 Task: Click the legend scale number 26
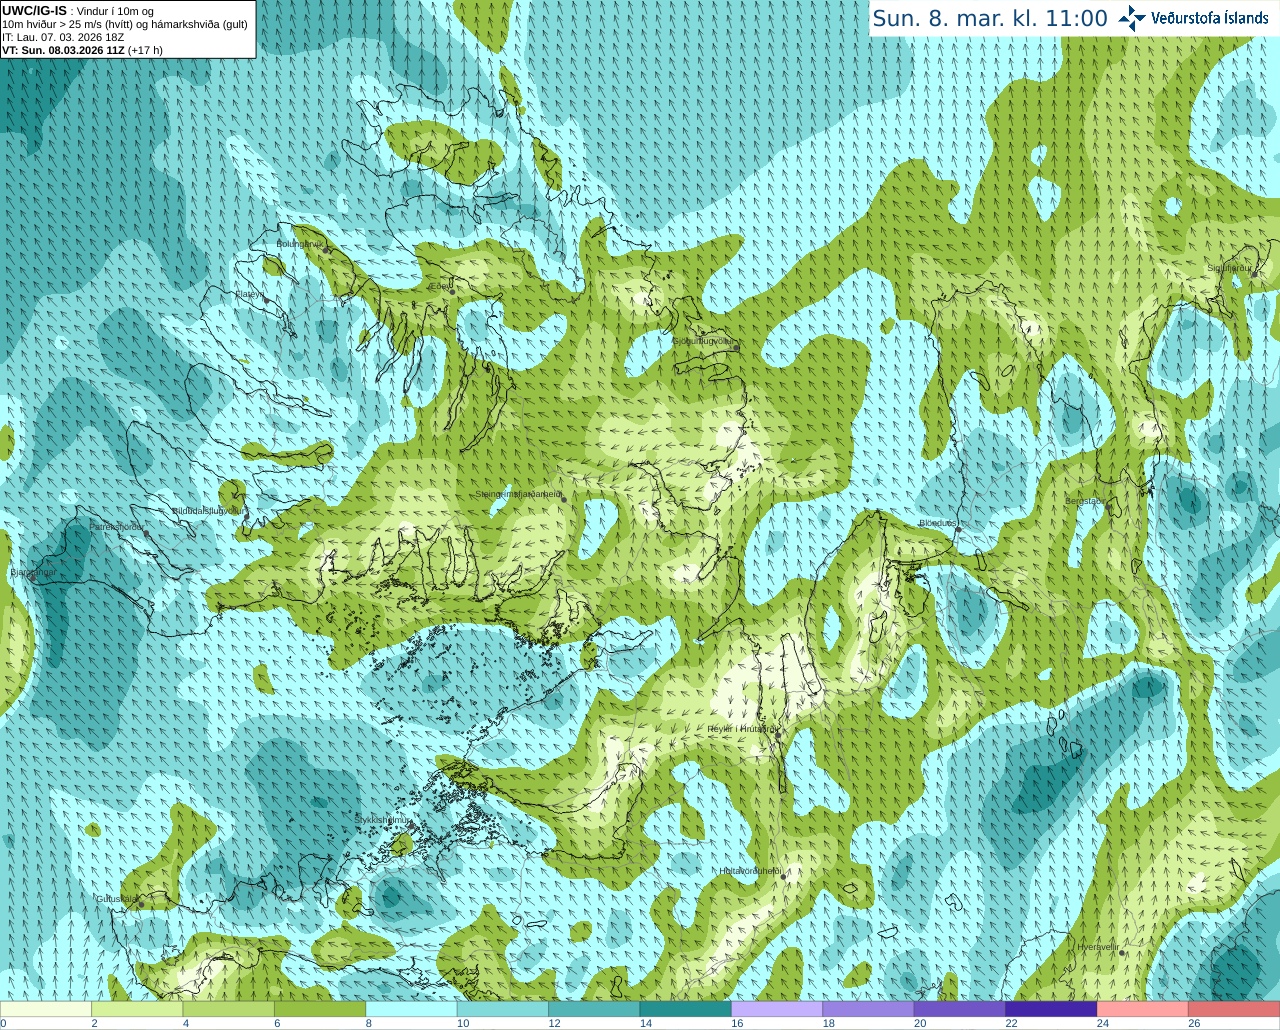pos(1194,1023)
